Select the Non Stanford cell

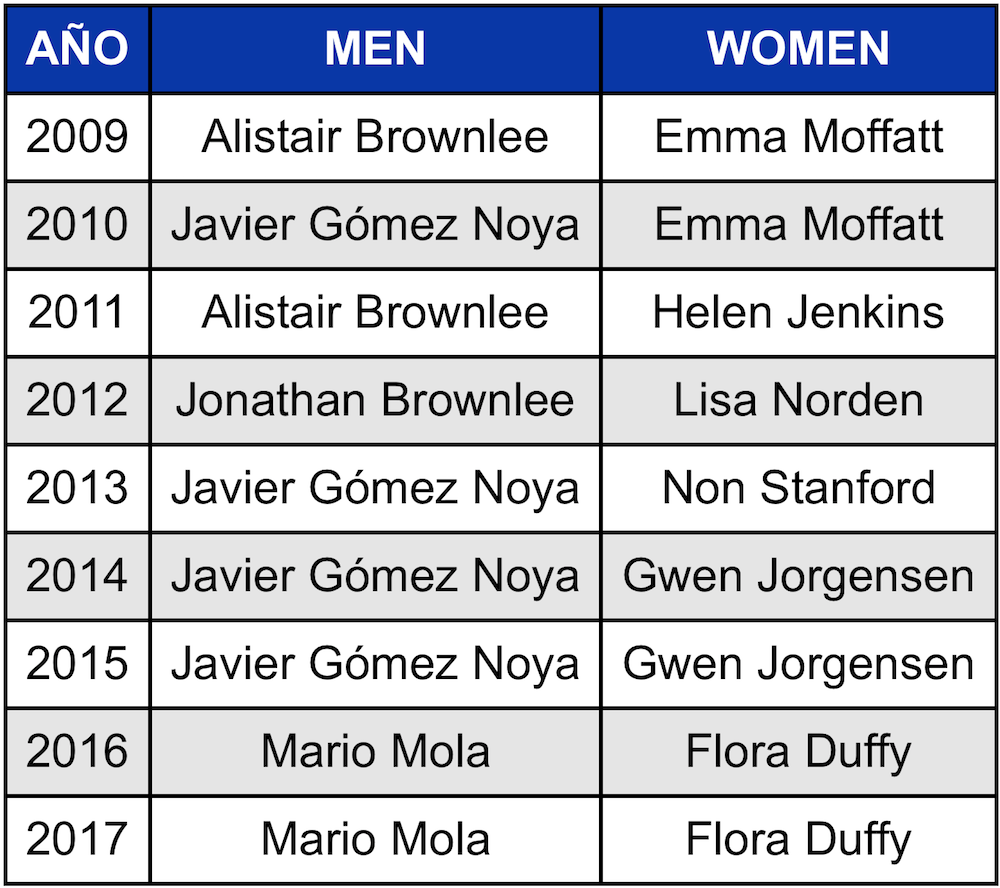click(x=798, y=488)
